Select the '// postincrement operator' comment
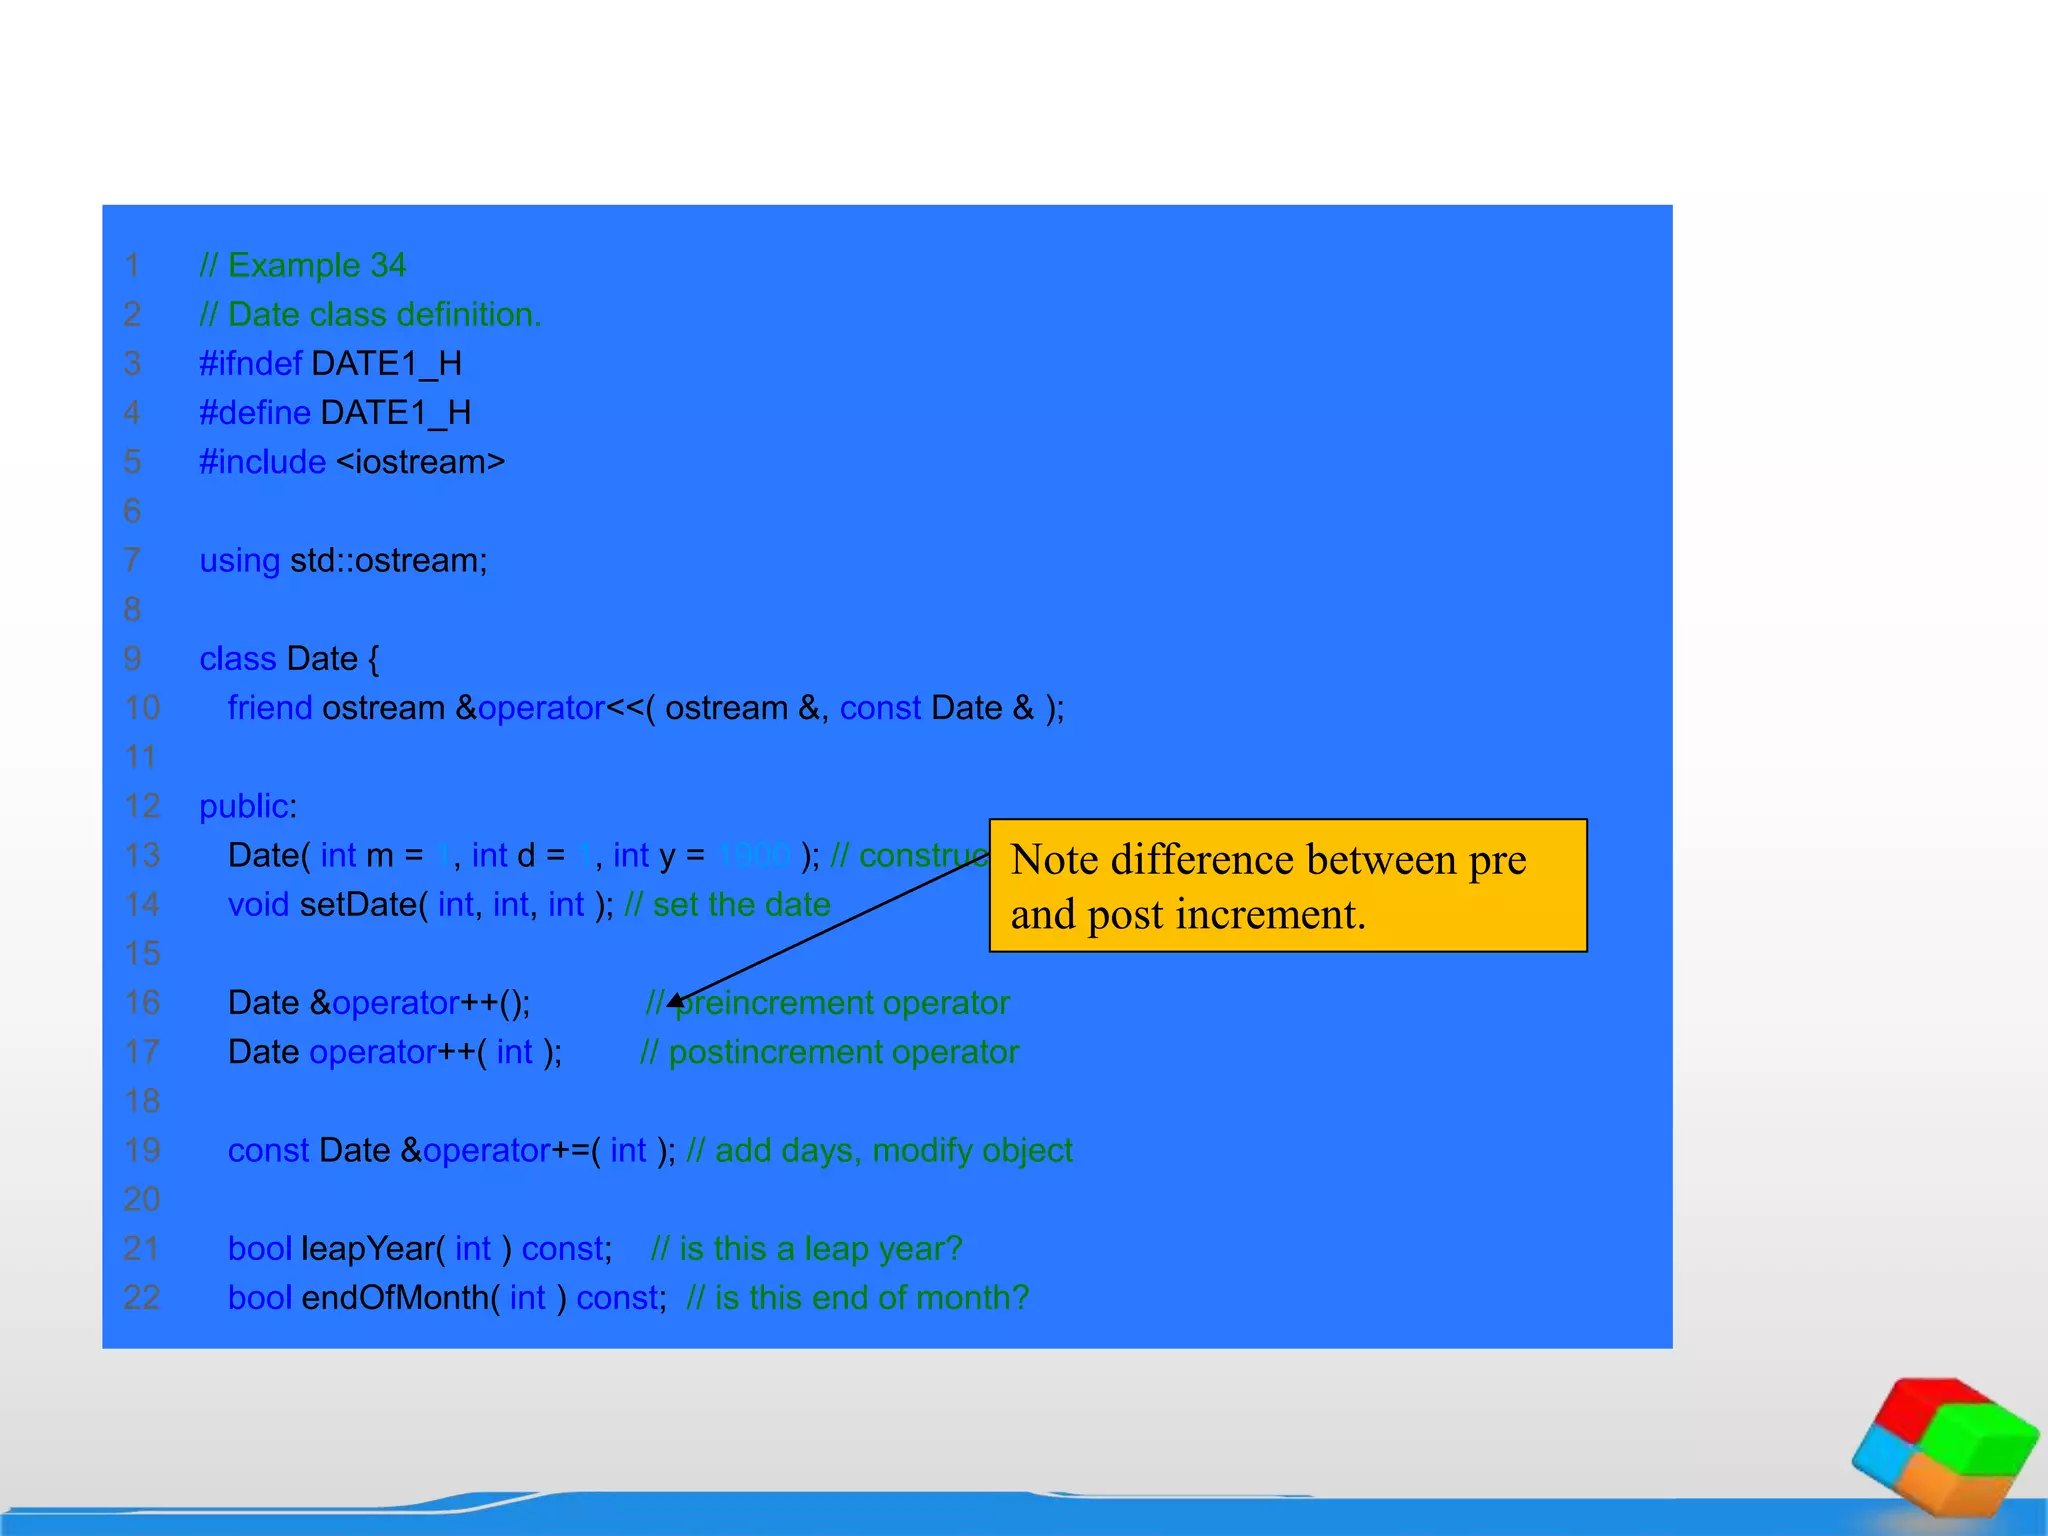This screenshot has width=2048, height=1536. click(830, 1052)
